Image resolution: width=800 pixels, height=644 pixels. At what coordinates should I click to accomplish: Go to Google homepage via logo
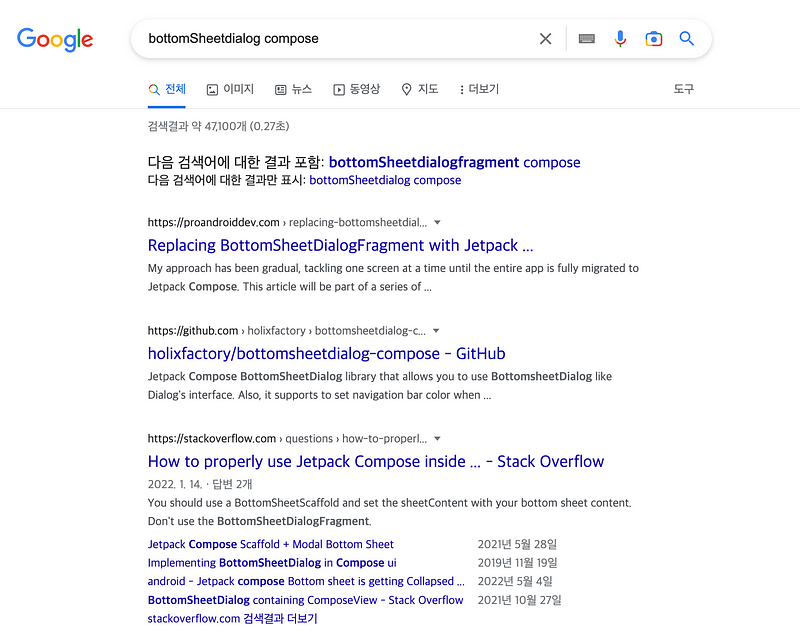(x=55, y=40)
